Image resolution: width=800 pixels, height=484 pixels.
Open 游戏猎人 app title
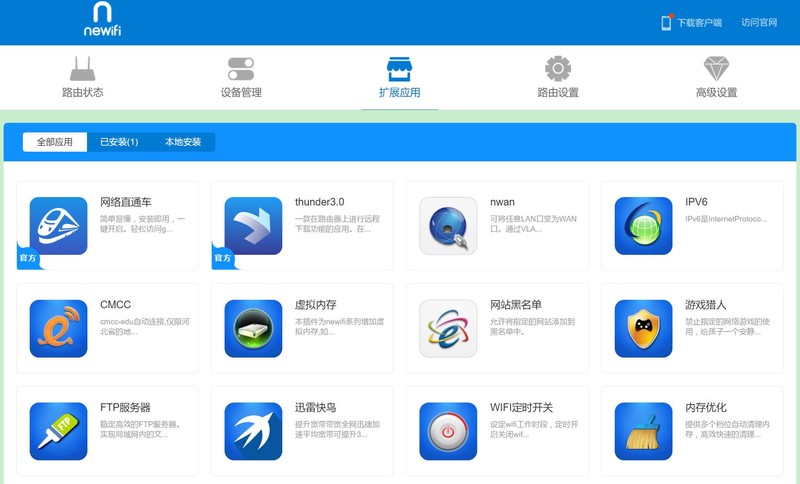[x=705, y=304]
